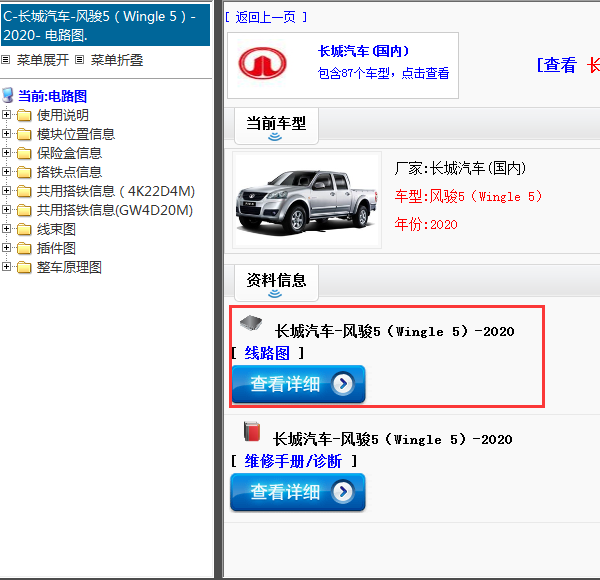600x580 pixels.
Task: Click arrow icon on 线路图 查看详细 button
Action: [342, 383]
